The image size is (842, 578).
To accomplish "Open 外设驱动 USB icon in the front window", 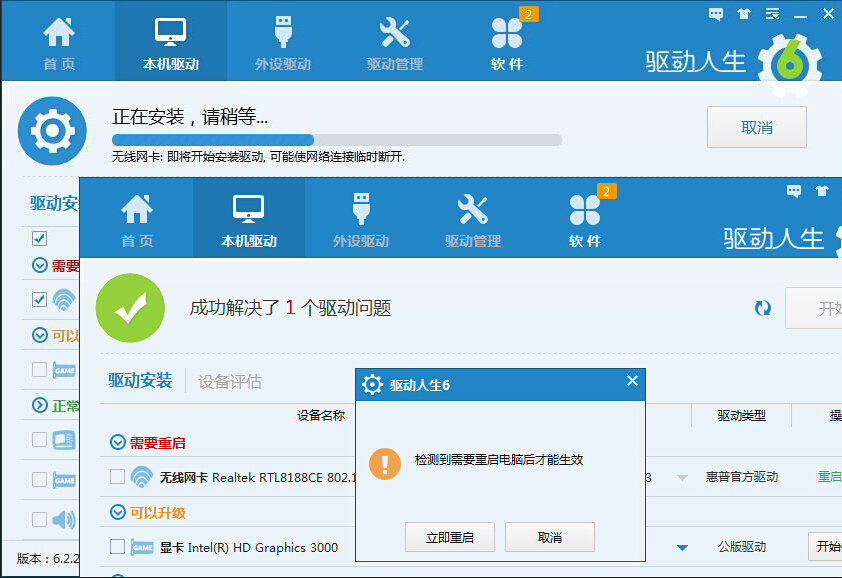I will (360, 210).
